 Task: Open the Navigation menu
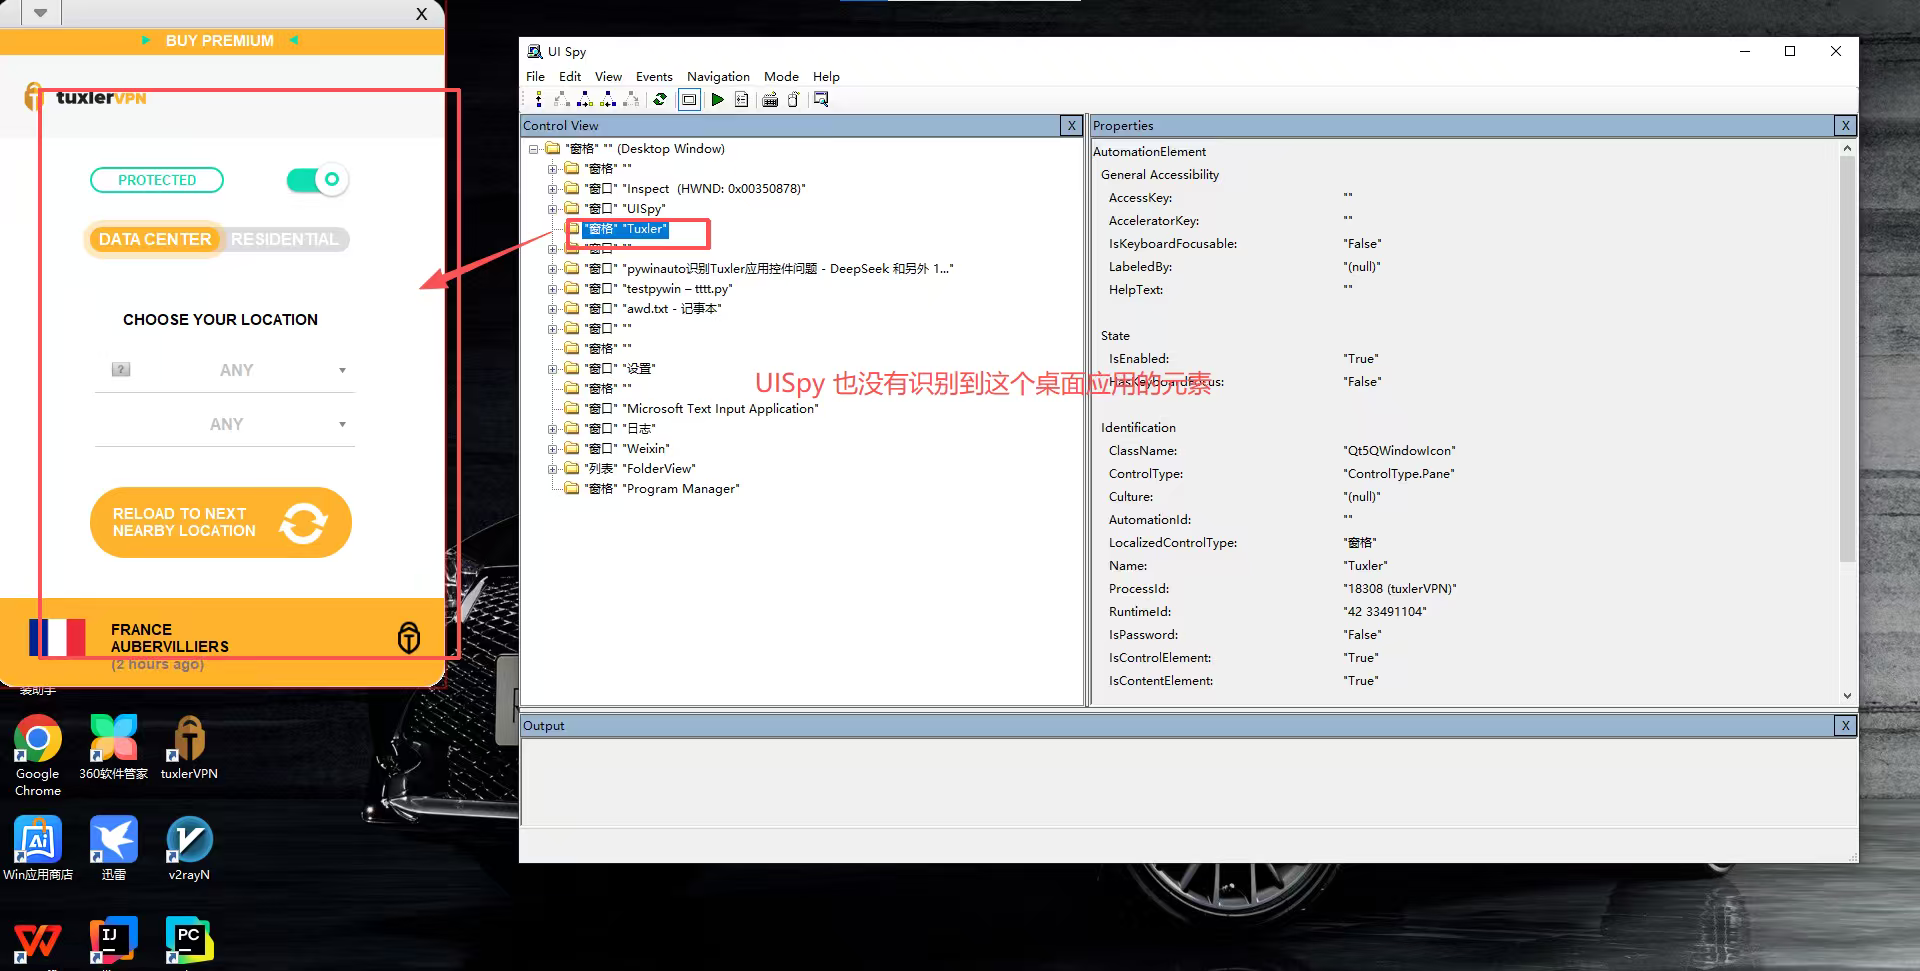pyautogui.click(x=718, y=76)
